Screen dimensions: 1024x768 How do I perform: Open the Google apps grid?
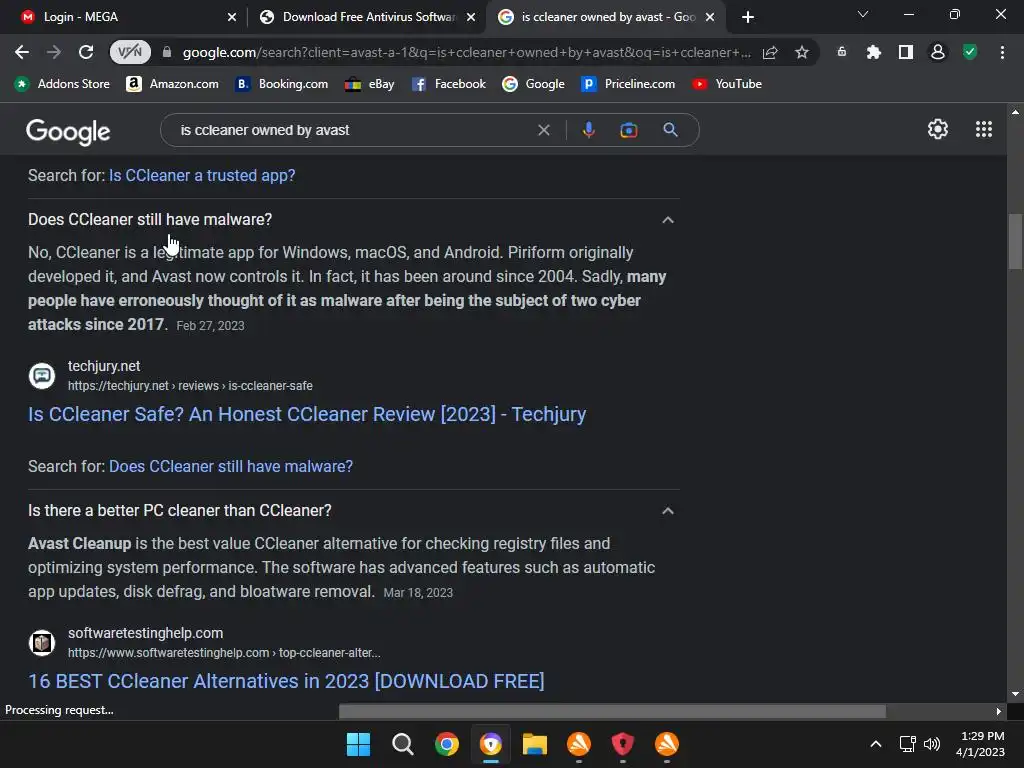pyautogui.click(x=984, y=129)
